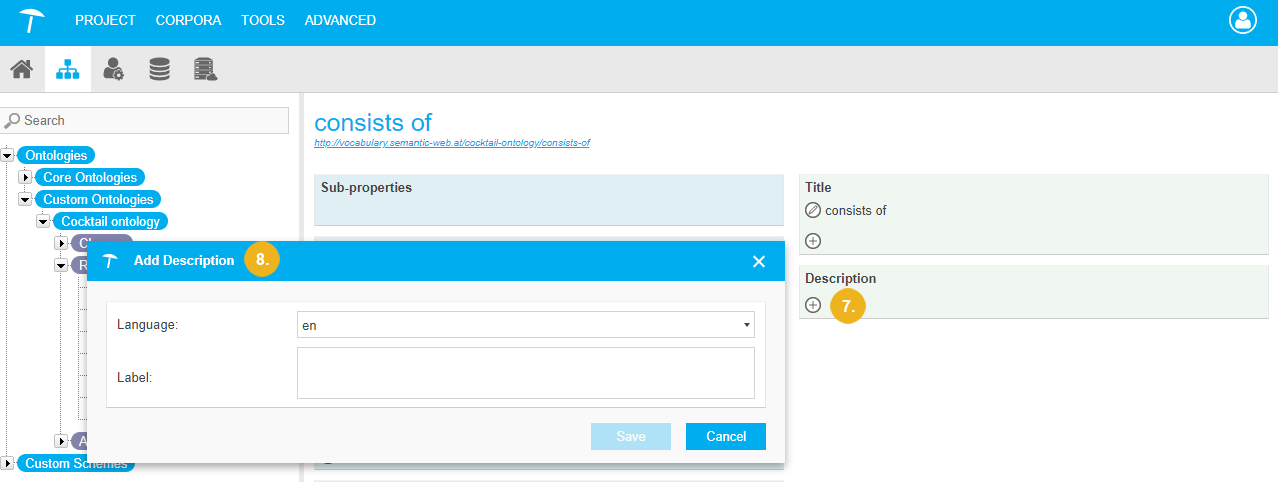1278x482 pixels.
Task: Open the PROJECT menu
Action: 105,20
